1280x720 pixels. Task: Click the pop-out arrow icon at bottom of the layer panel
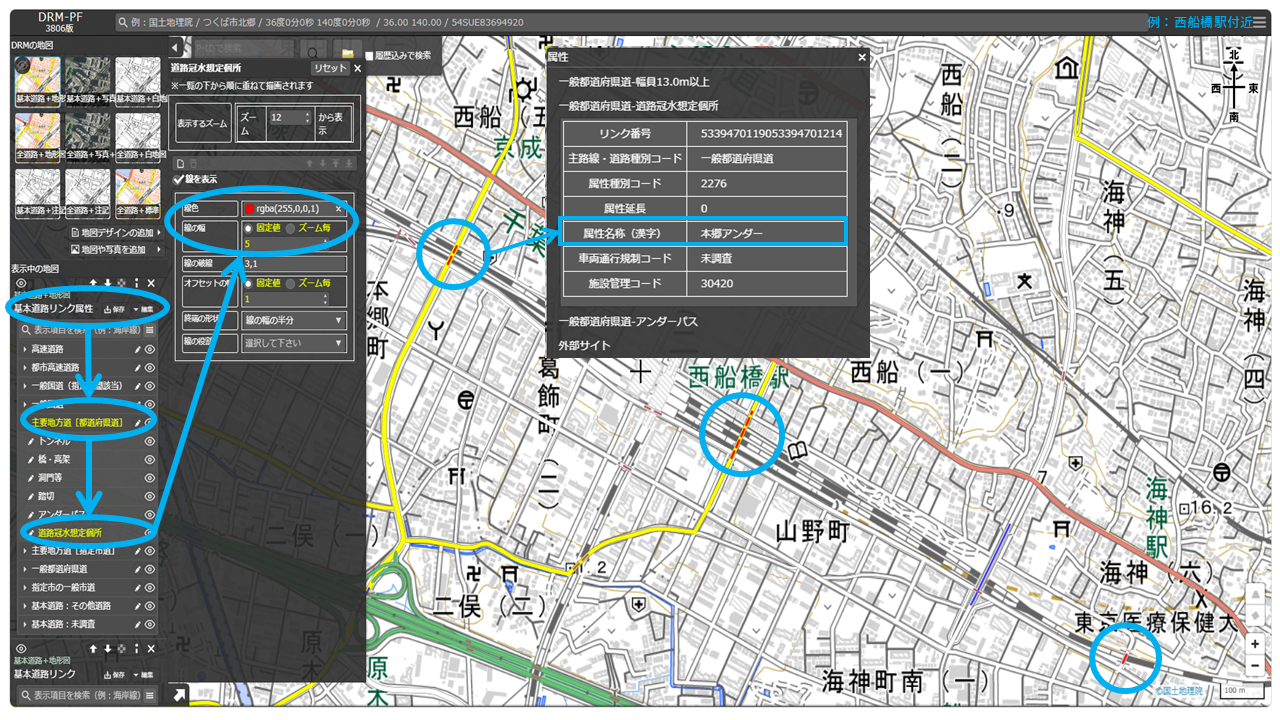click(178, 695)
